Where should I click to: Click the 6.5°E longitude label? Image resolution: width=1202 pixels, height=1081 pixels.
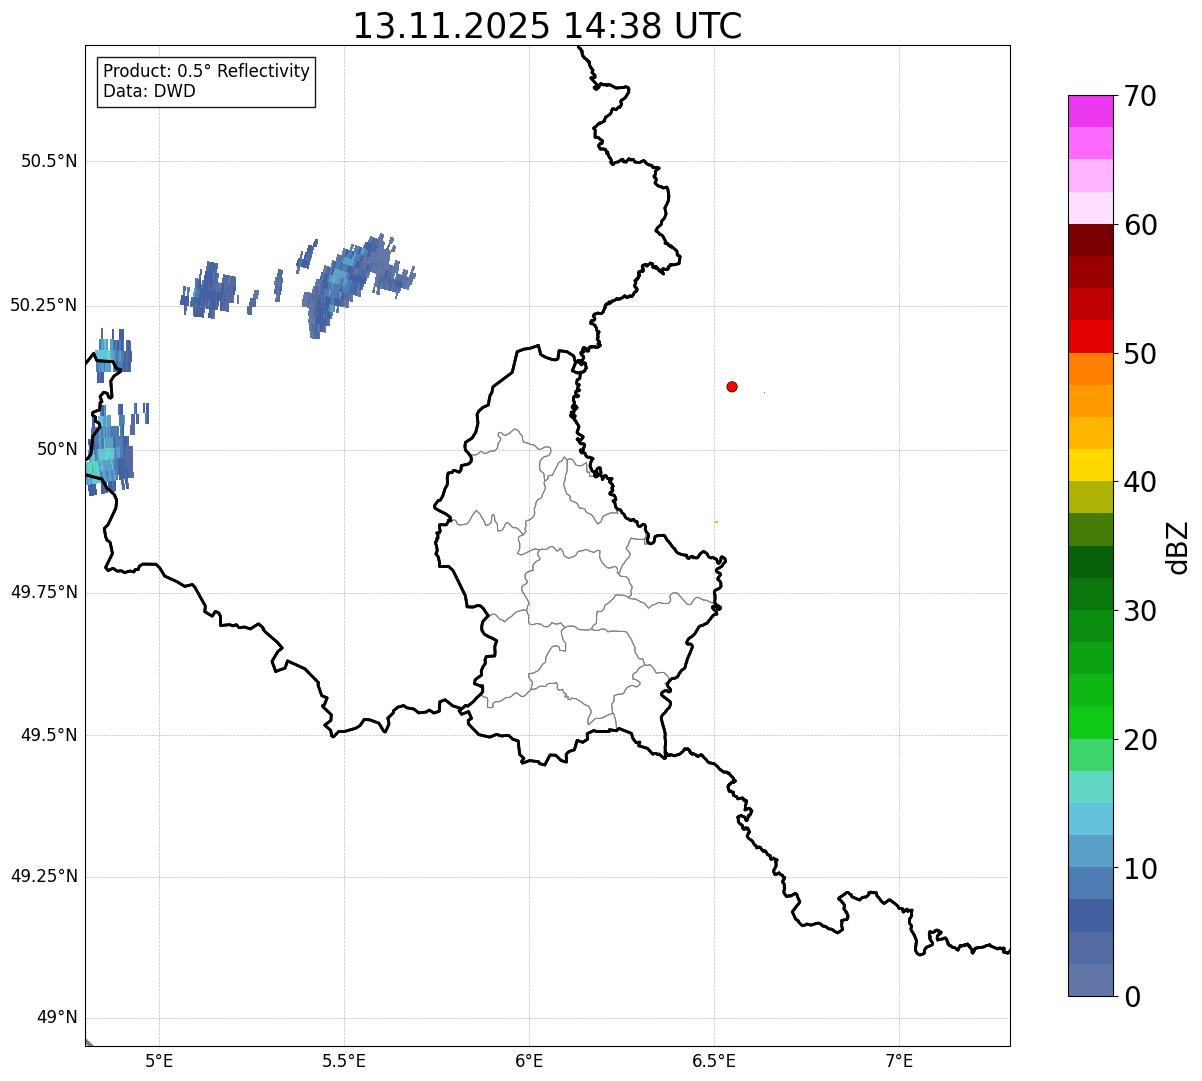tap(714, 1061)
